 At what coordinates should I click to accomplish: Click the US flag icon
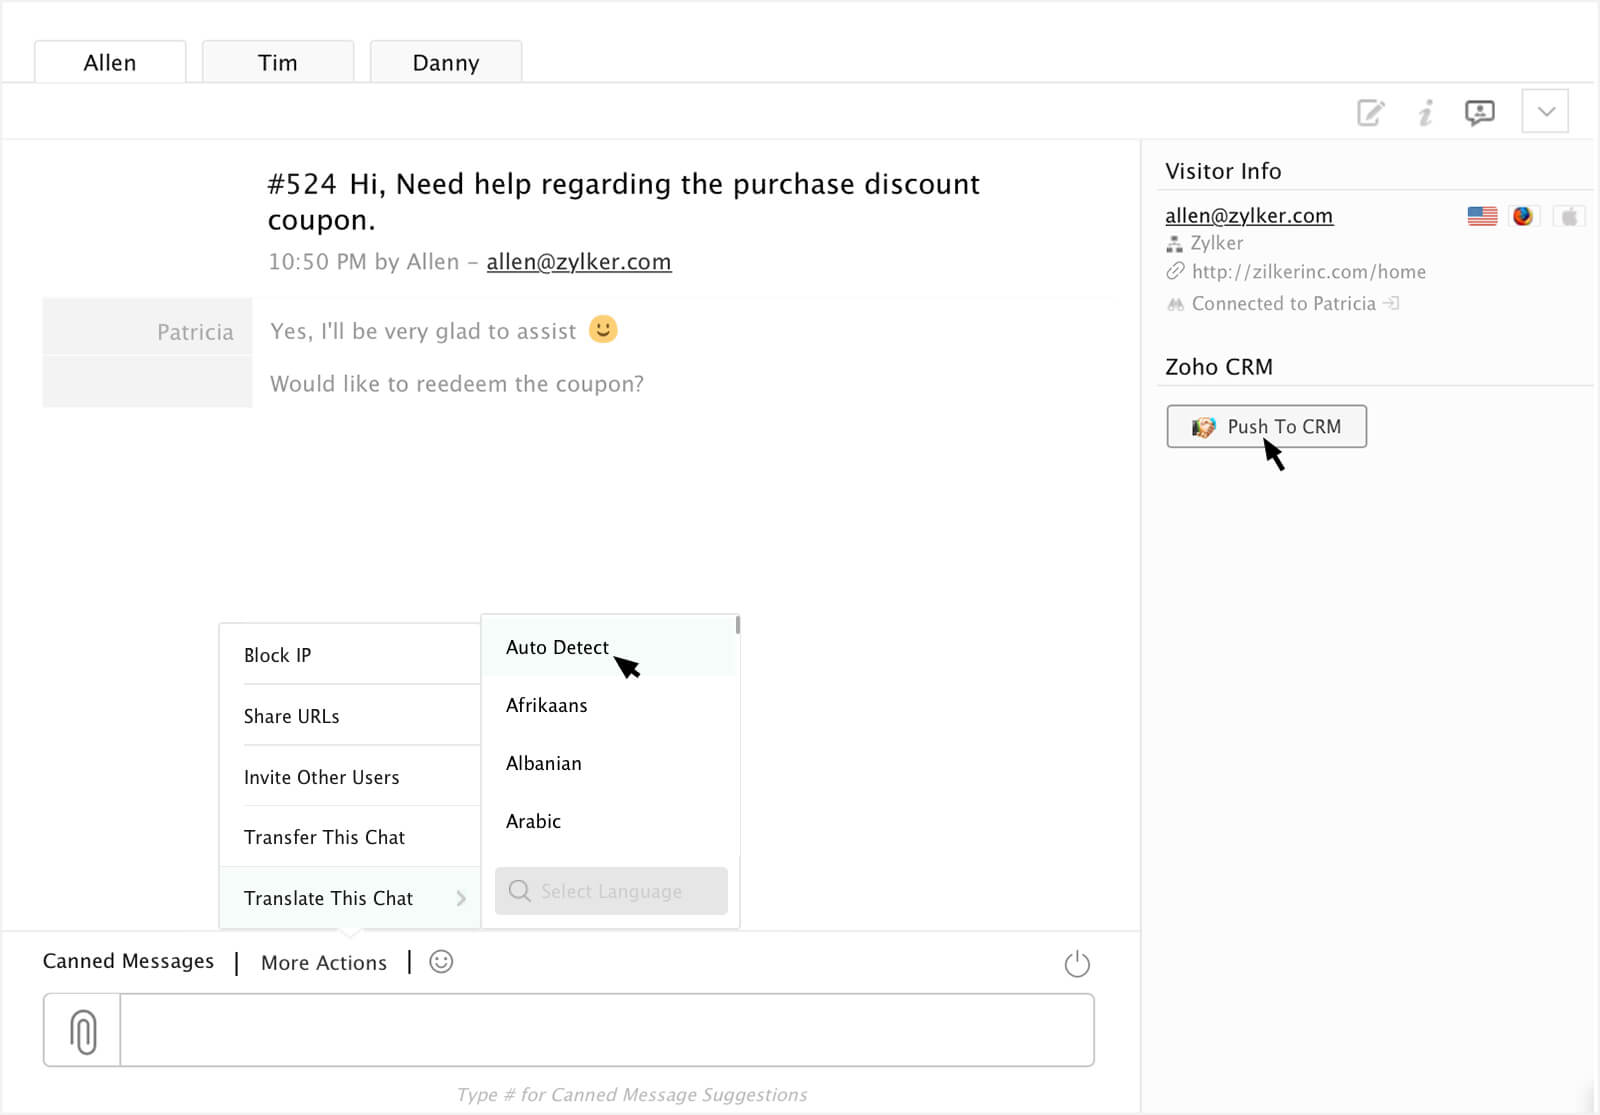1482,216
